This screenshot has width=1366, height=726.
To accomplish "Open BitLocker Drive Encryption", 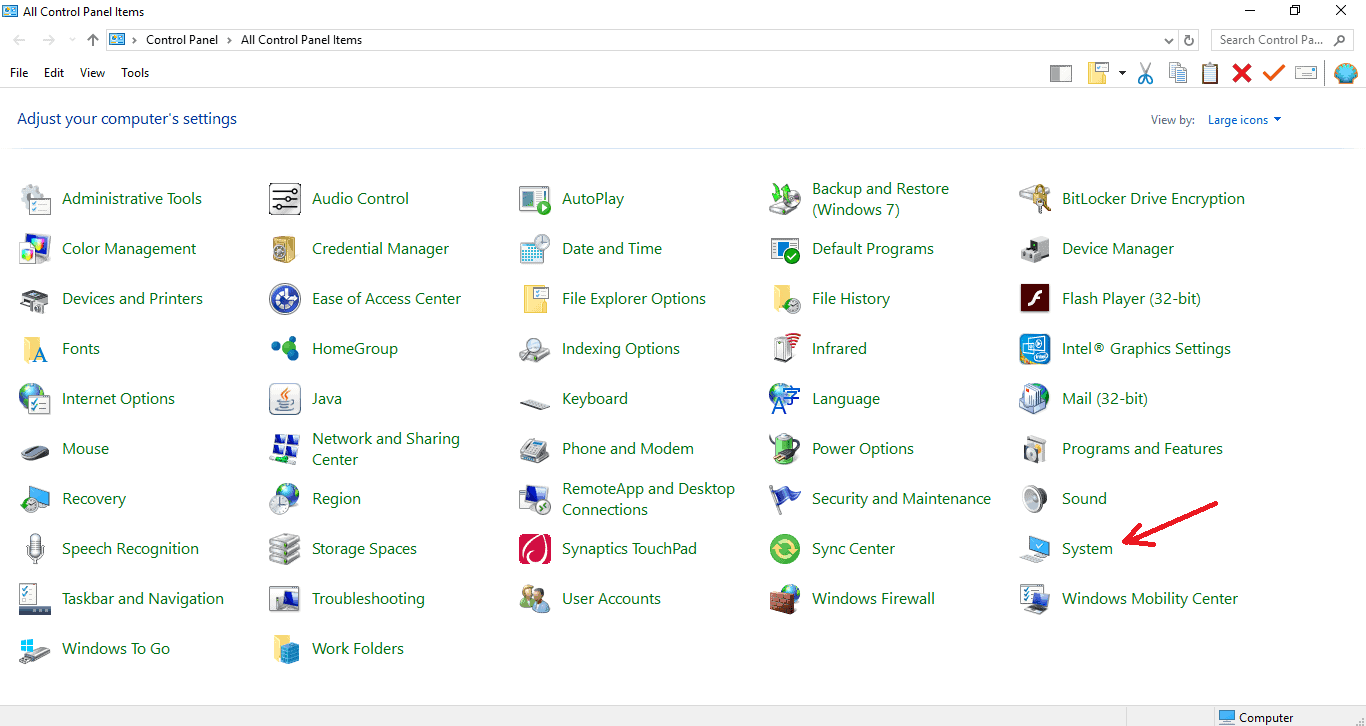I will click(x=1132, y=199).
